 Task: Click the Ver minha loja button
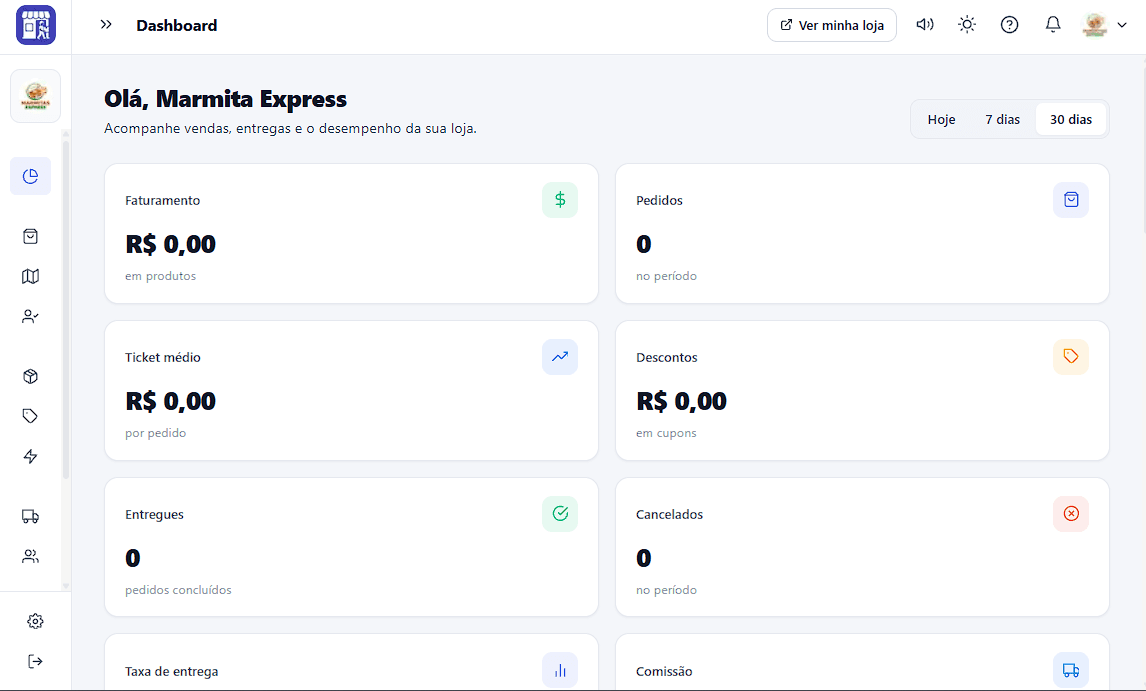(x=832, y=25)
